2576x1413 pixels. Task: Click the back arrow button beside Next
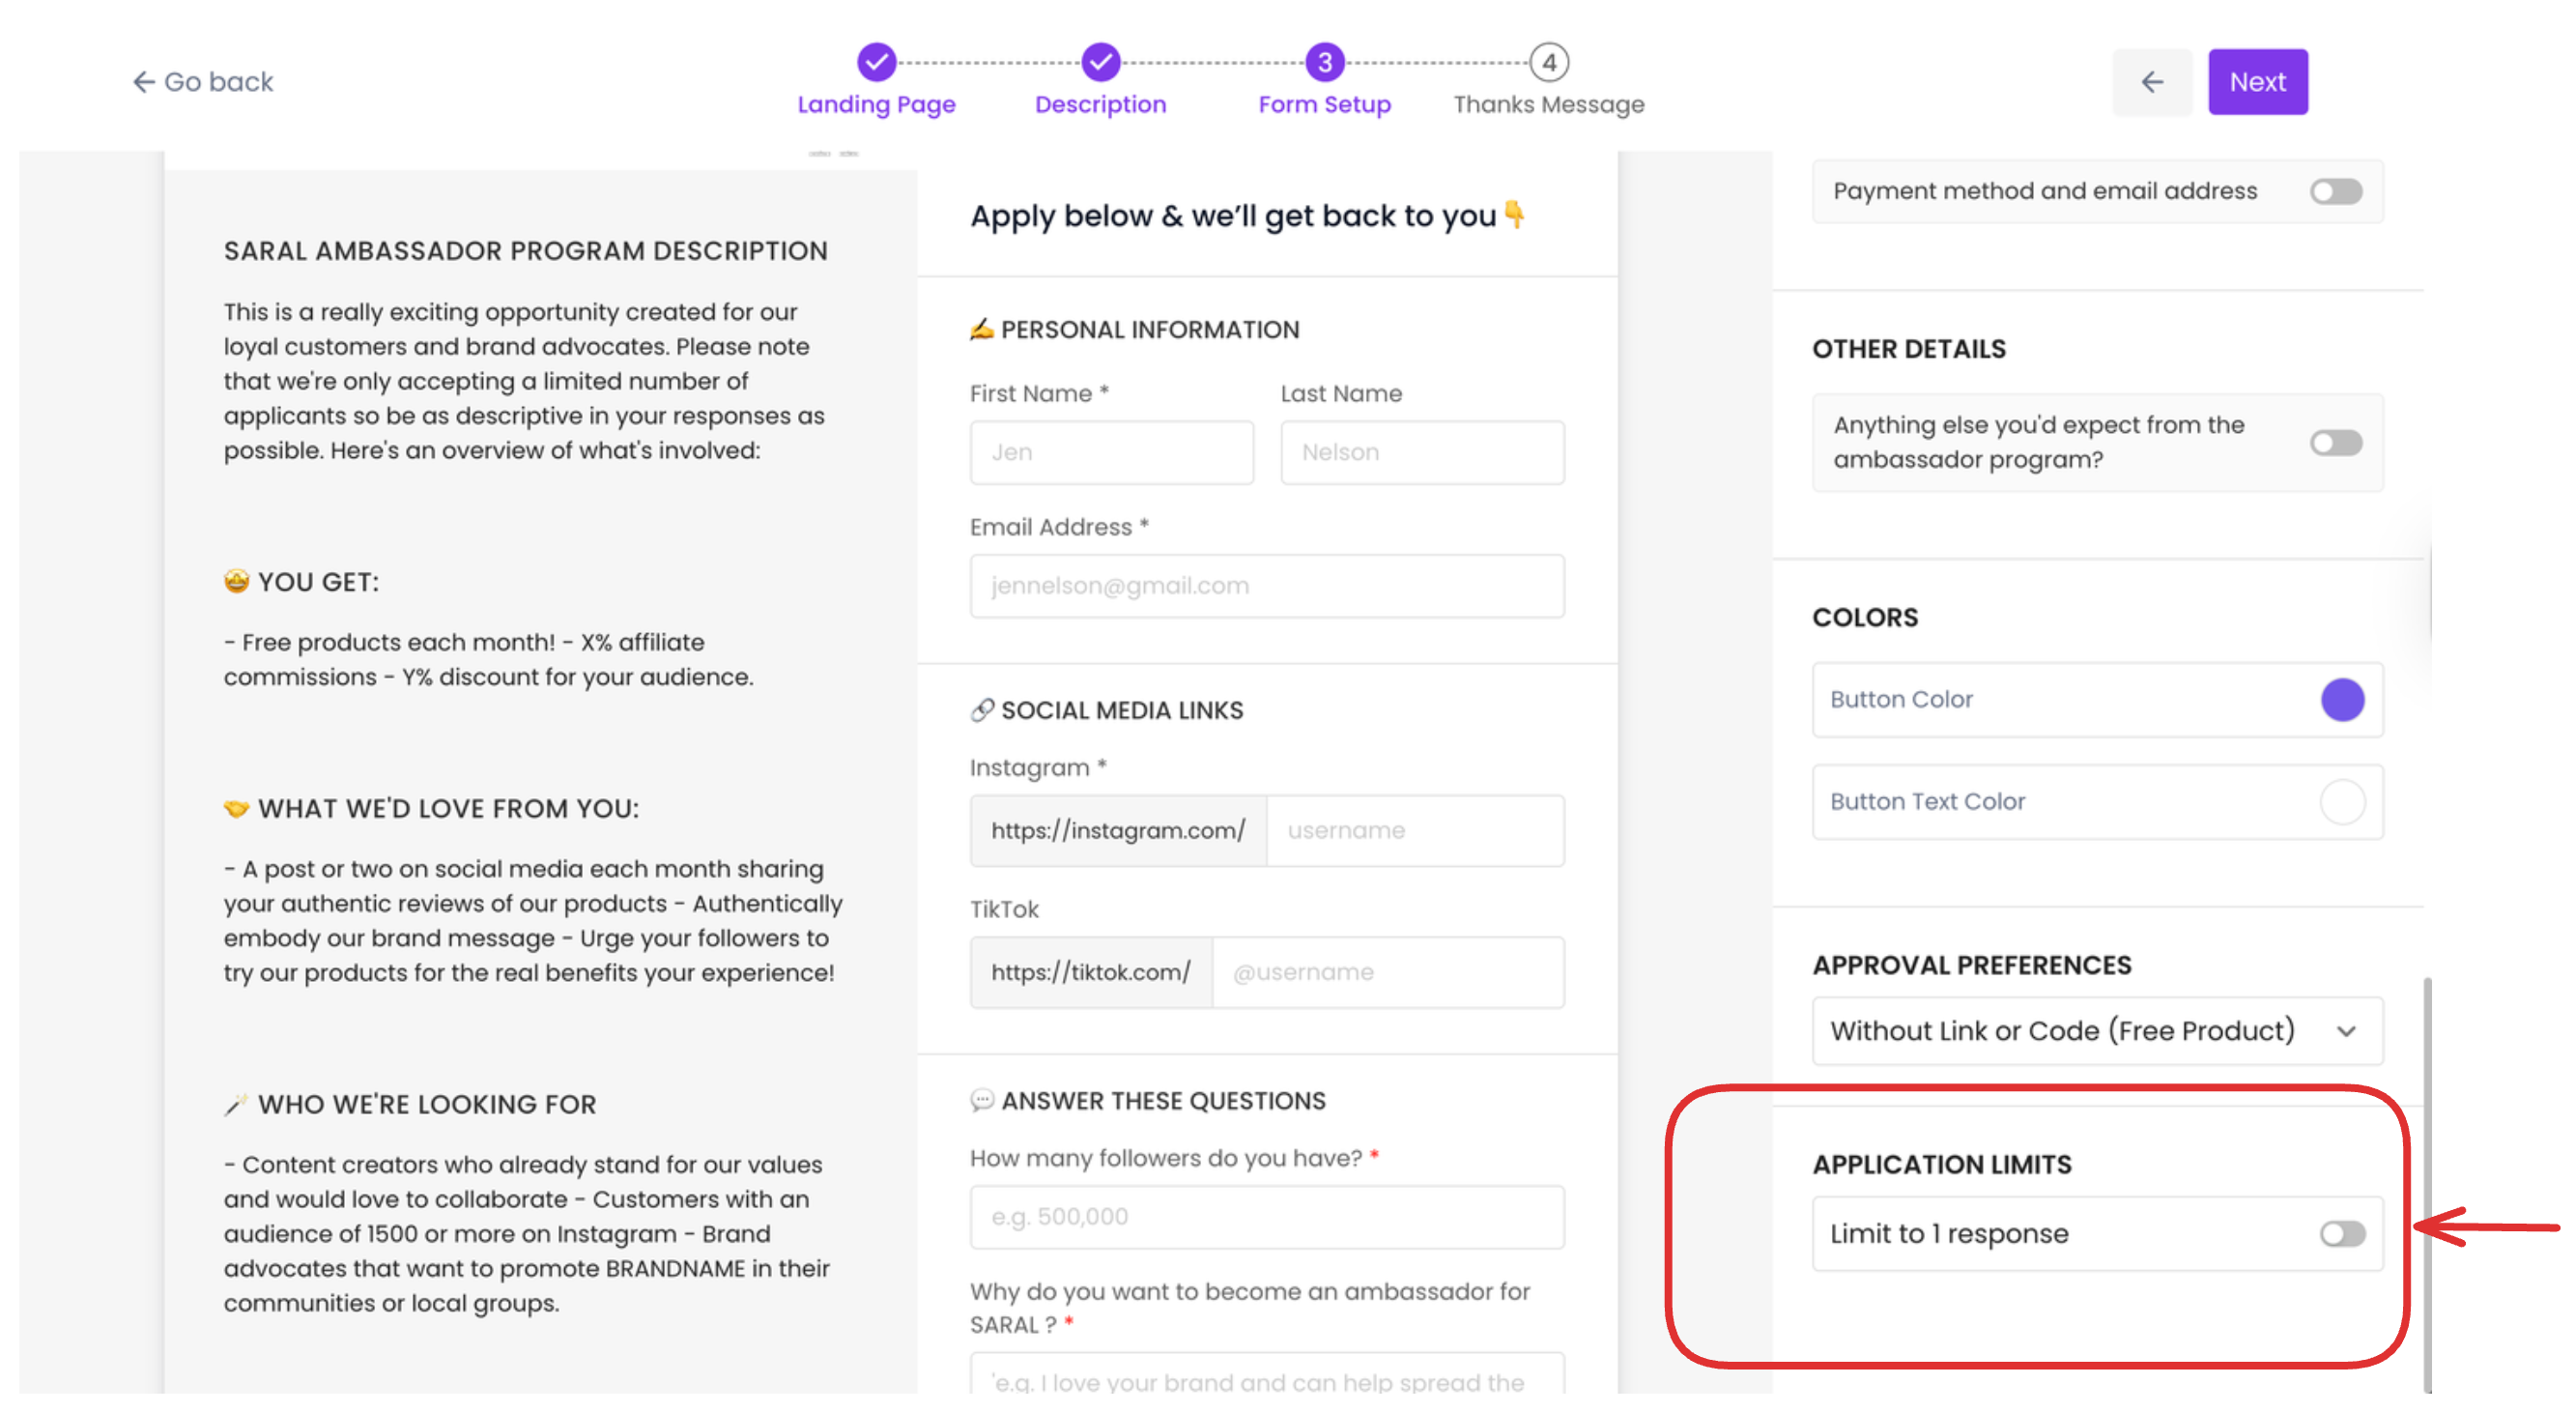coord(2151,82)
